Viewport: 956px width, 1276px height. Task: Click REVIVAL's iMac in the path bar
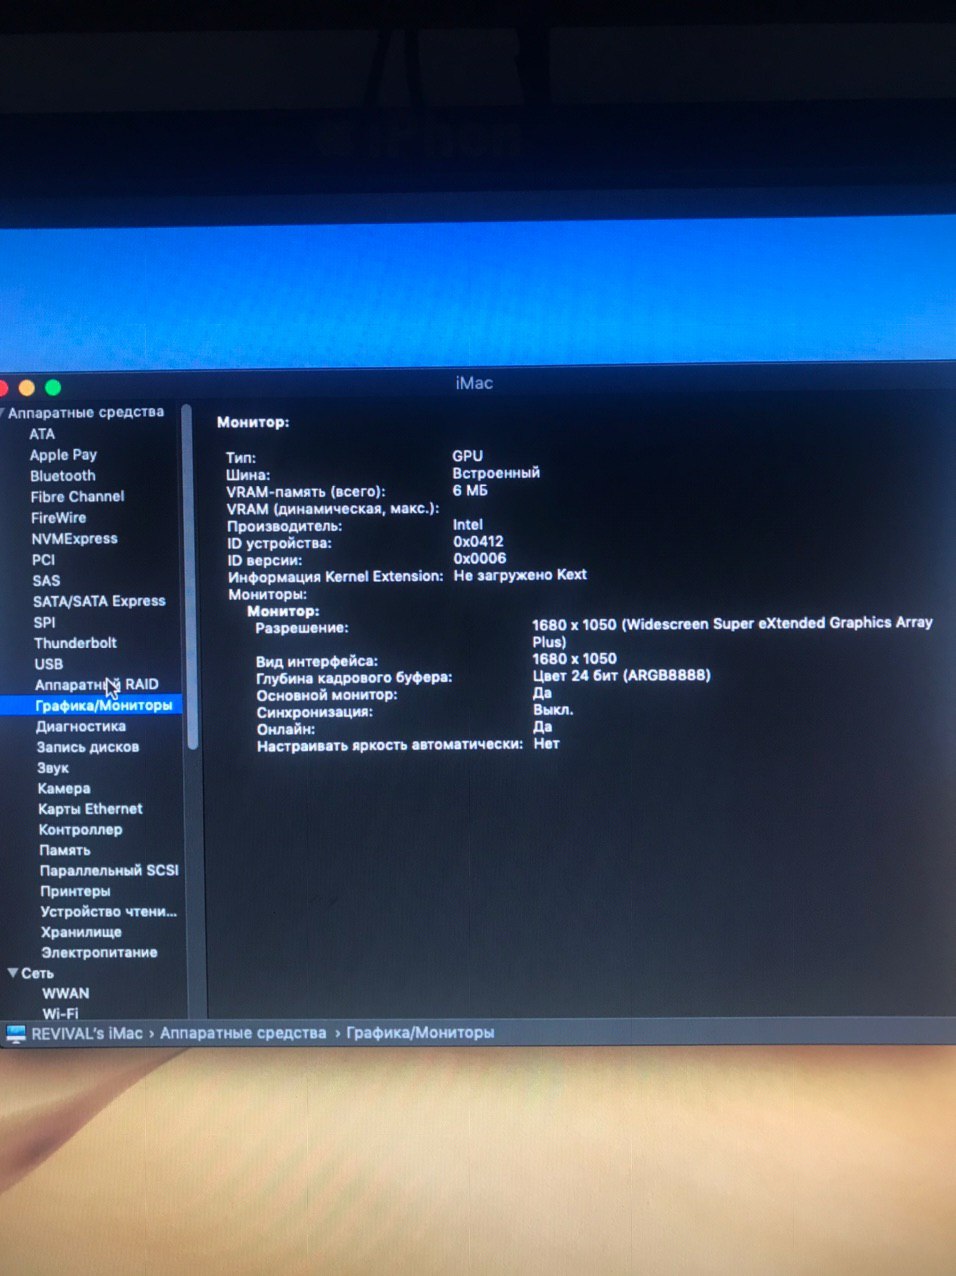(87, 1033)
